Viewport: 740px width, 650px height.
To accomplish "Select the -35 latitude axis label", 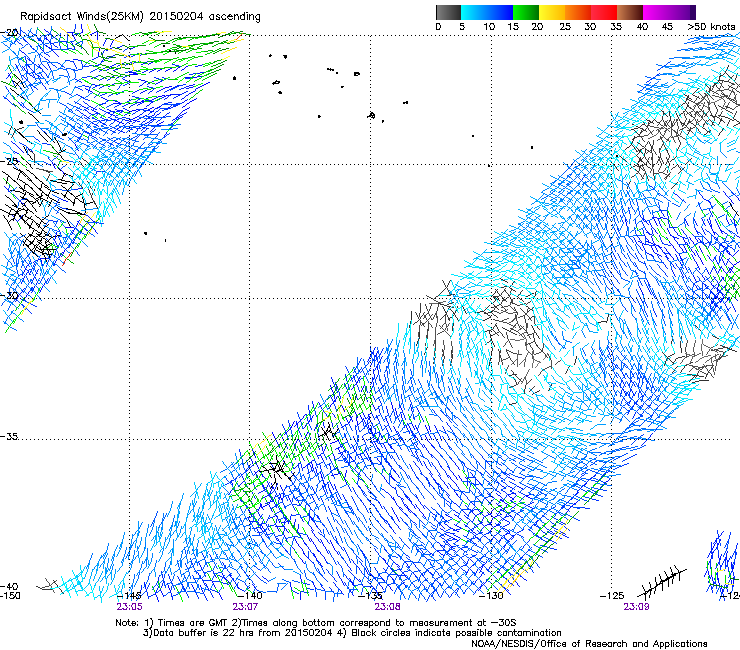I will (9, 437).
